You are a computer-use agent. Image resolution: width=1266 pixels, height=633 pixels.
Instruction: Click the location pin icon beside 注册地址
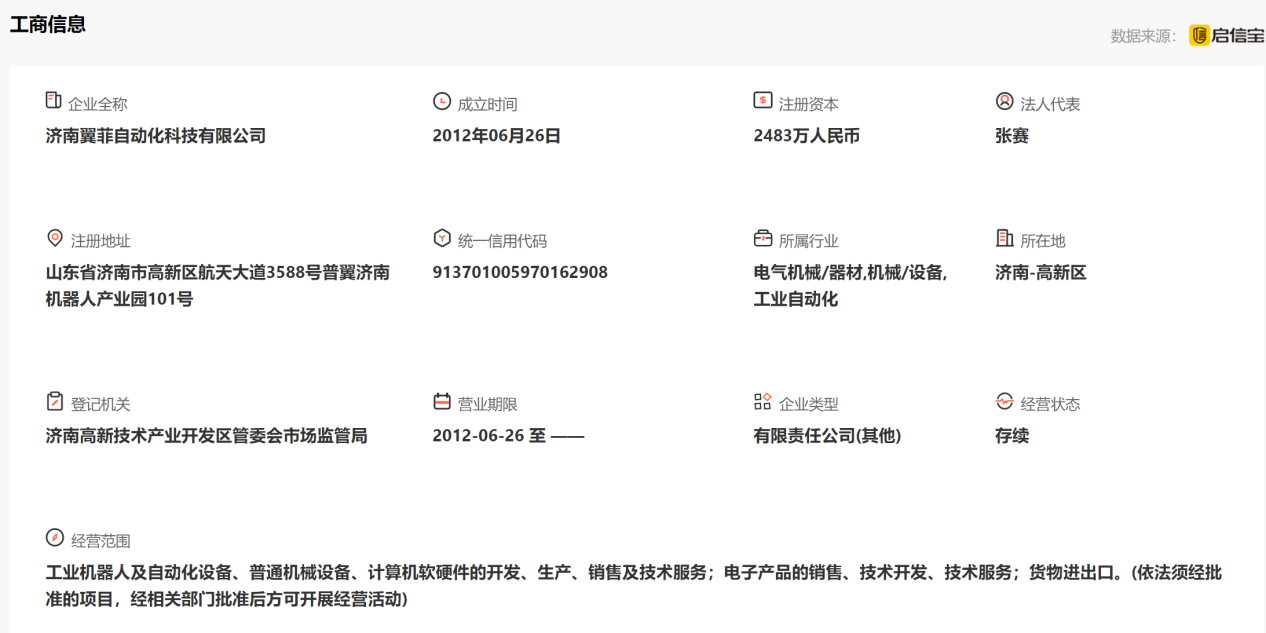55,238
